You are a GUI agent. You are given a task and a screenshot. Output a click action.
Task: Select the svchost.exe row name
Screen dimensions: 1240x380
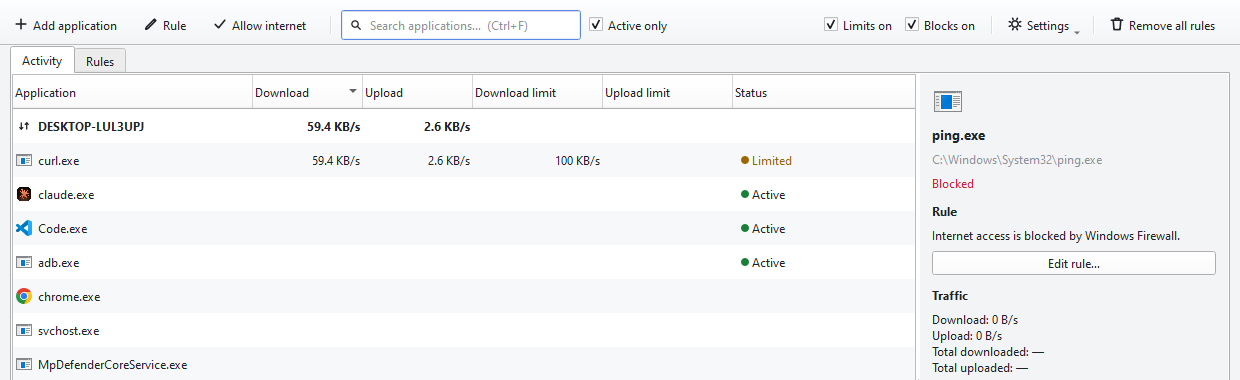click(x=69, y=331)
